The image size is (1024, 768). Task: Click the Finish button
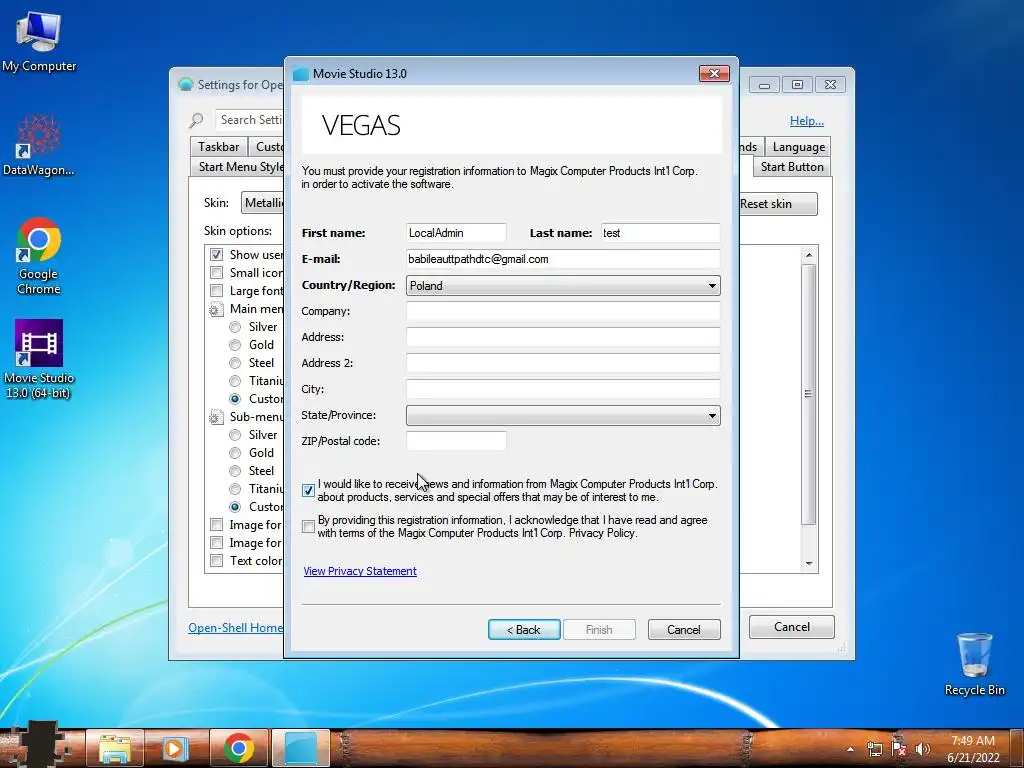click(599, 630)
